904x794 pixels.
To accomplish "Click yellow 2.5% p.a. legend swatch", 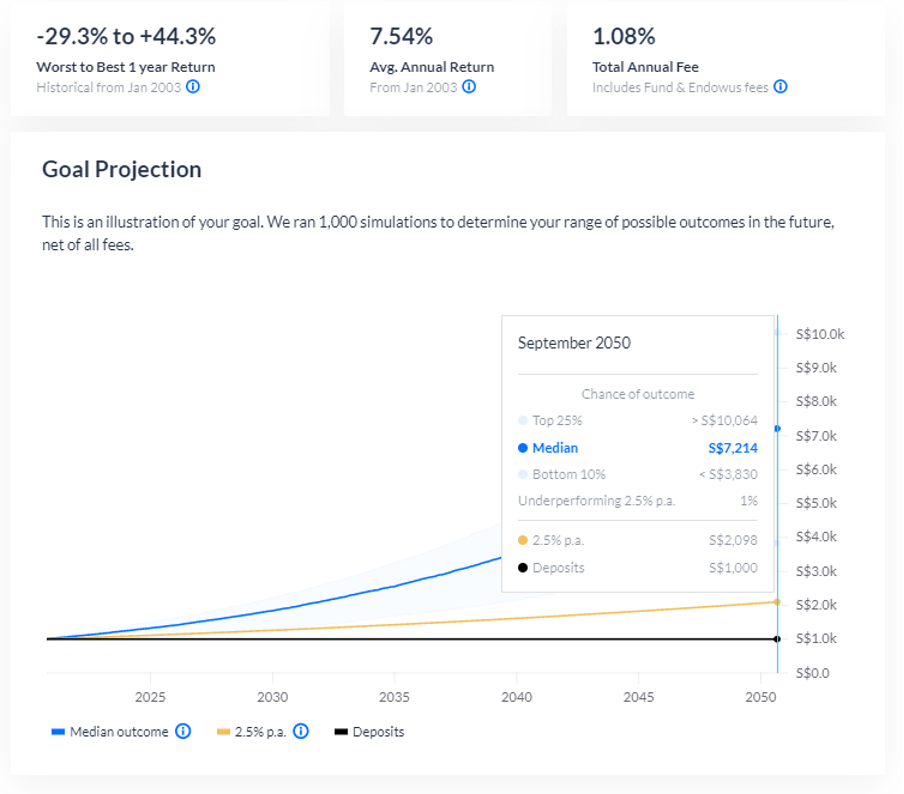I will [223, 732].
